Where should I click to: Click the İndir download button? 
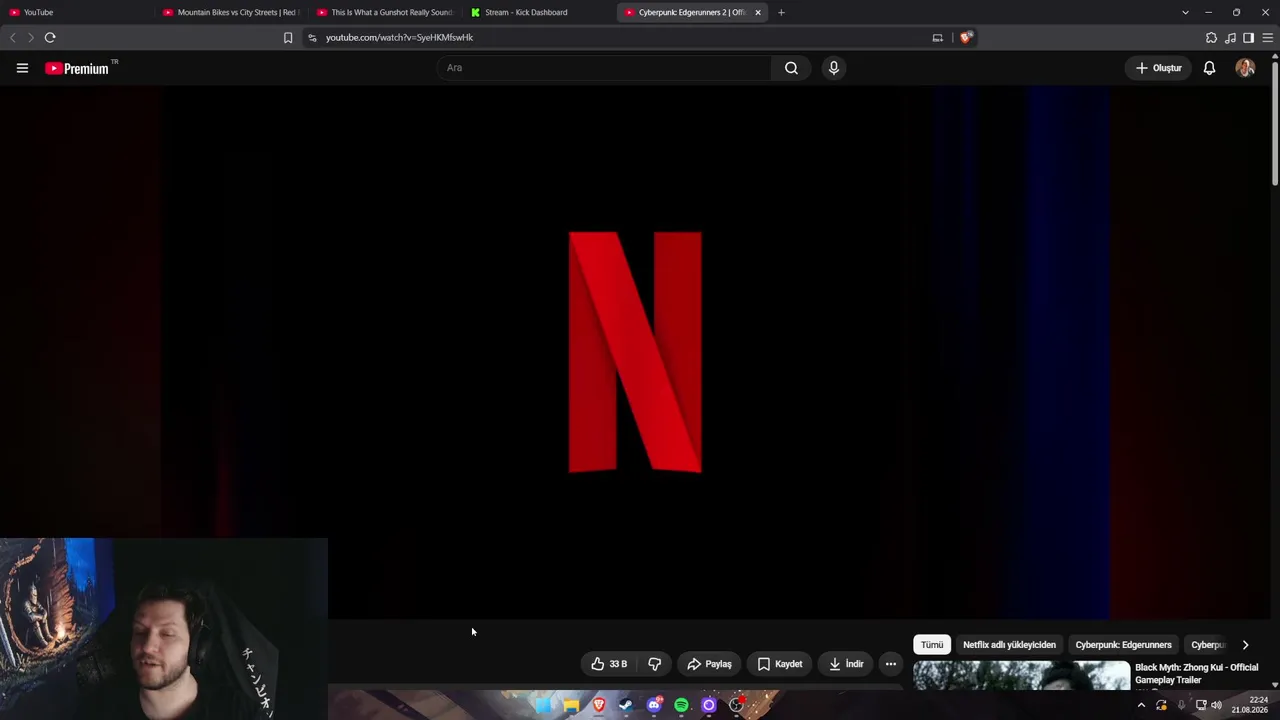845,664
